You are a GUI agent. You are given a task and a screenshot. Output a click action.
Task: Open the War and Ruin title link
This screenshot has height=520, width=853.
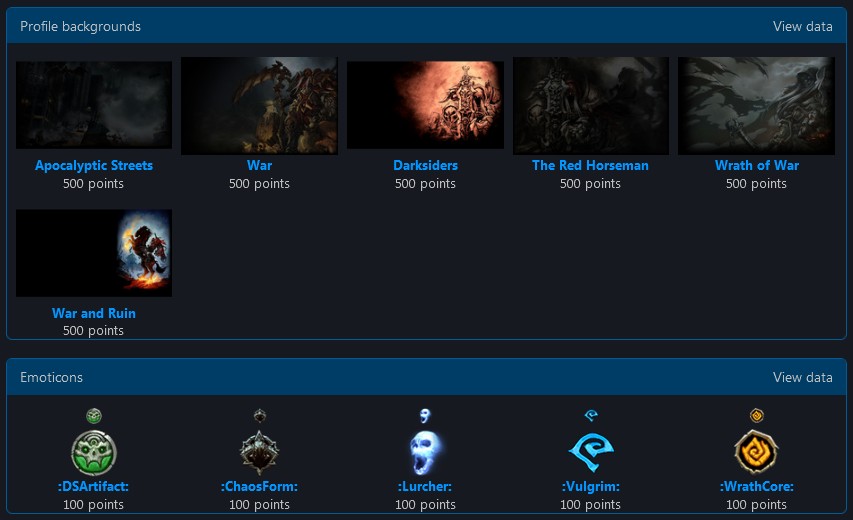tap(94, 313)
